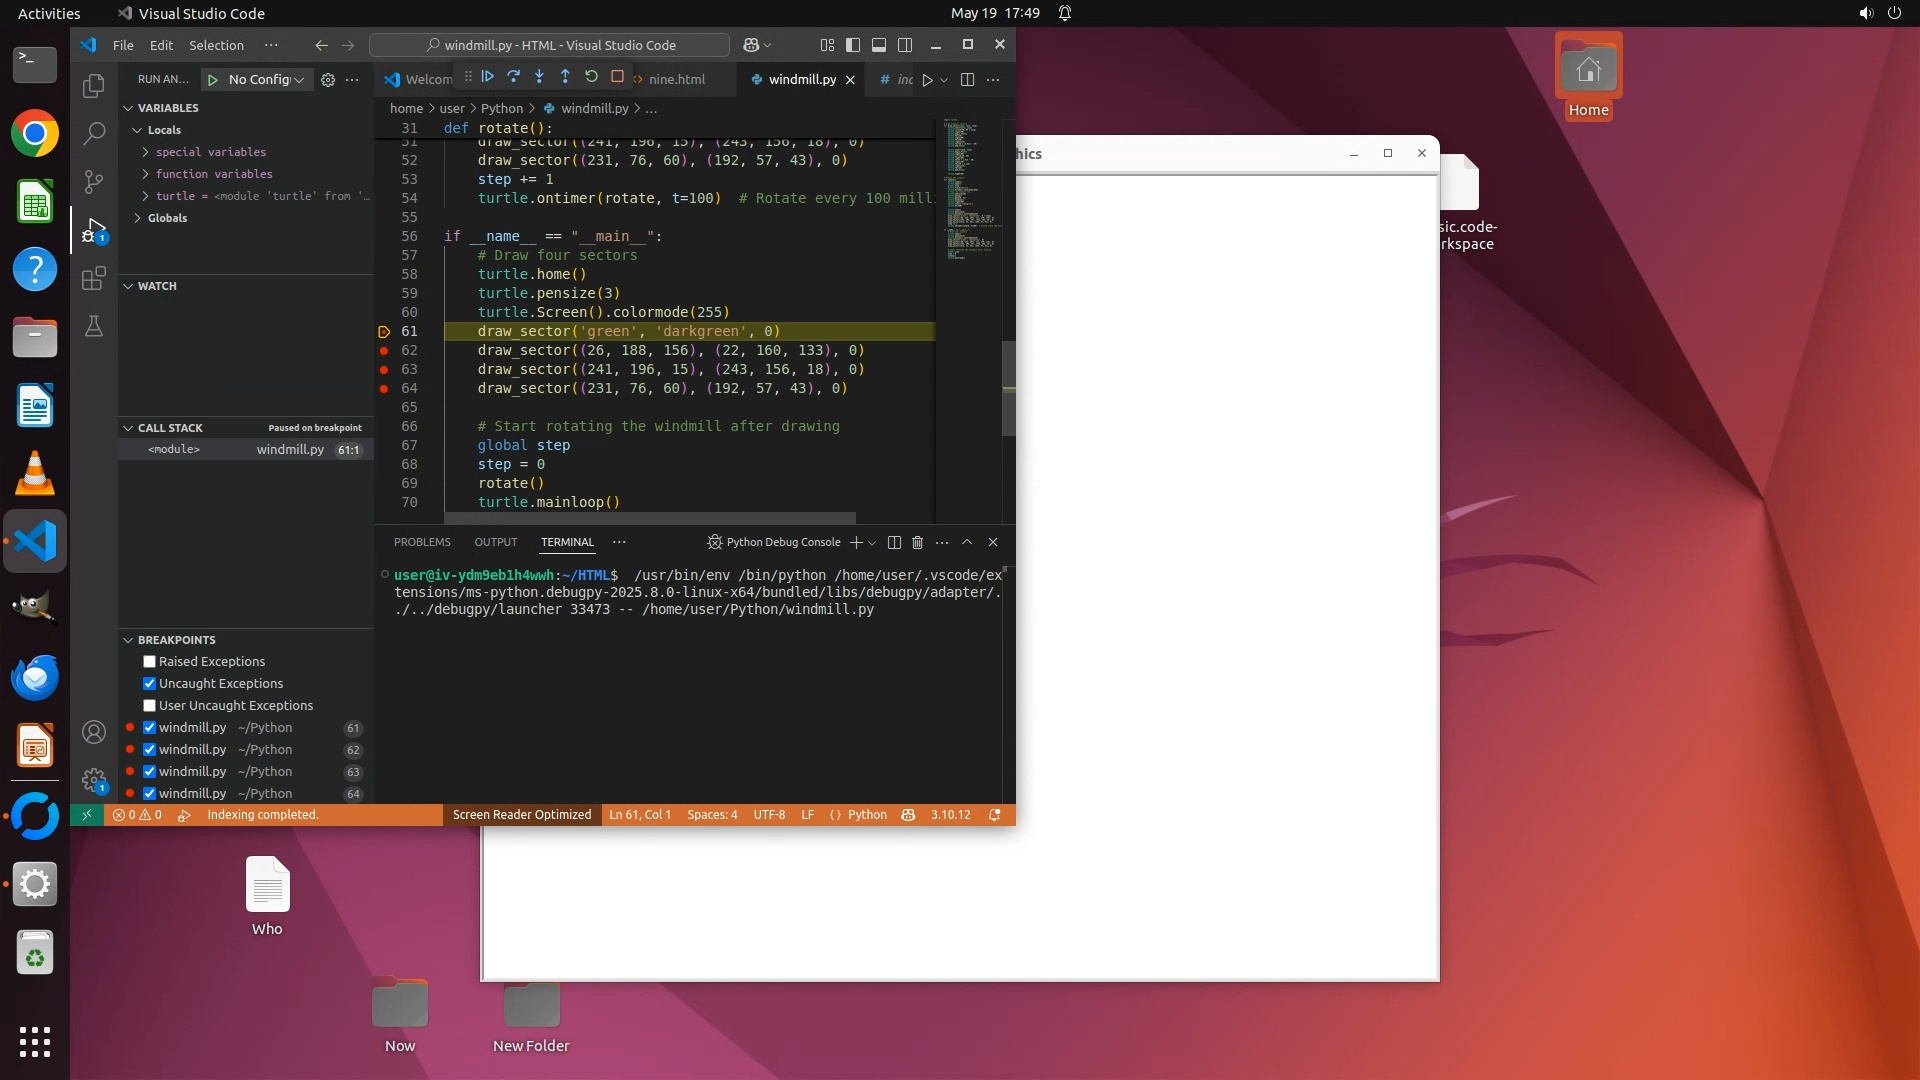
Task: Switch to the PROBLEMS panel tab
Action: [422, 543]
